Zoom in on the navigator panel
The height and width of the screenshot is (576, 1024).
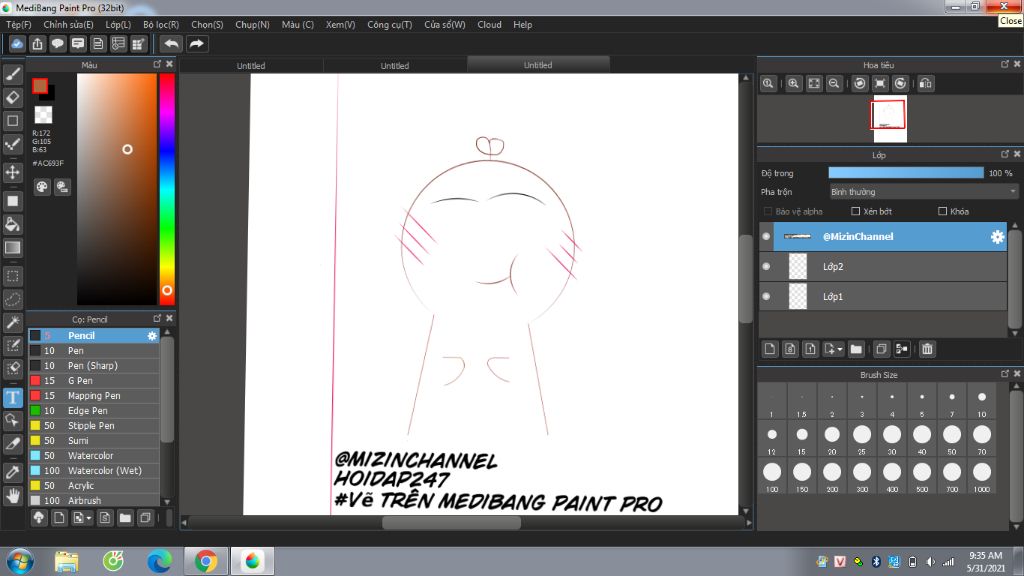tap(793, 84)
